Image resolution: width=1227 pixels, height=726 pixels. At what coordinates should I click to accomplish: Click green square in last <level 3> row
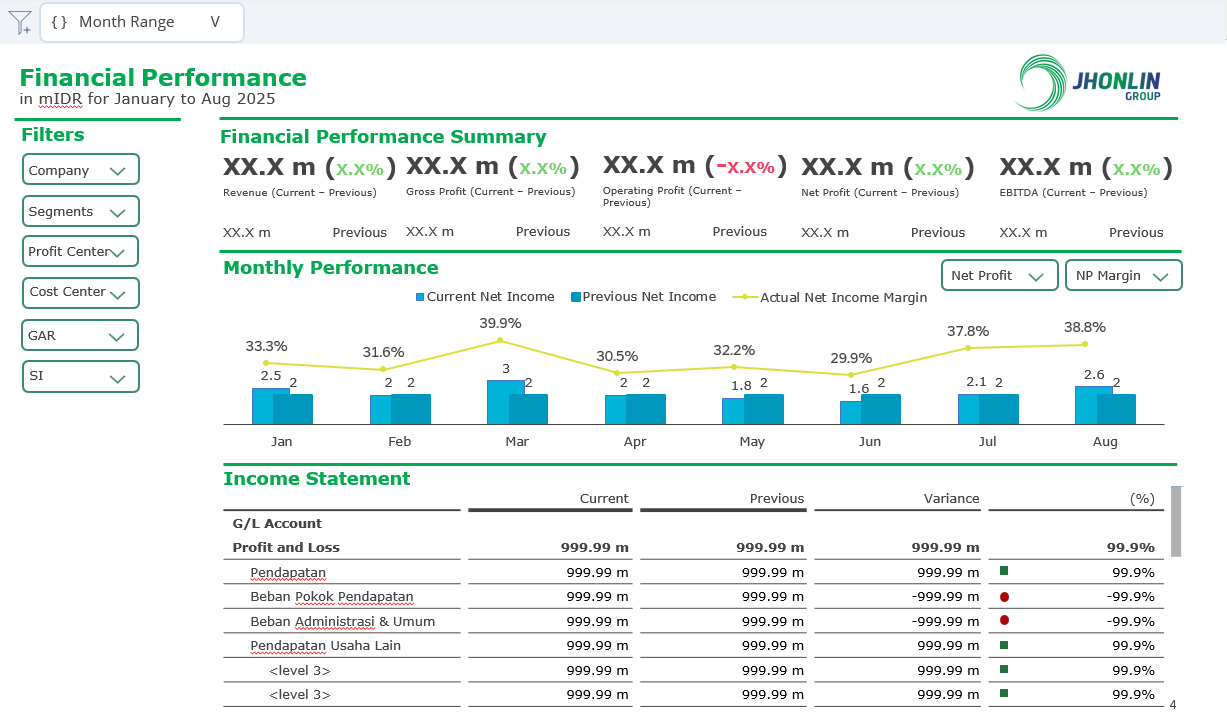pos(1004,693)
